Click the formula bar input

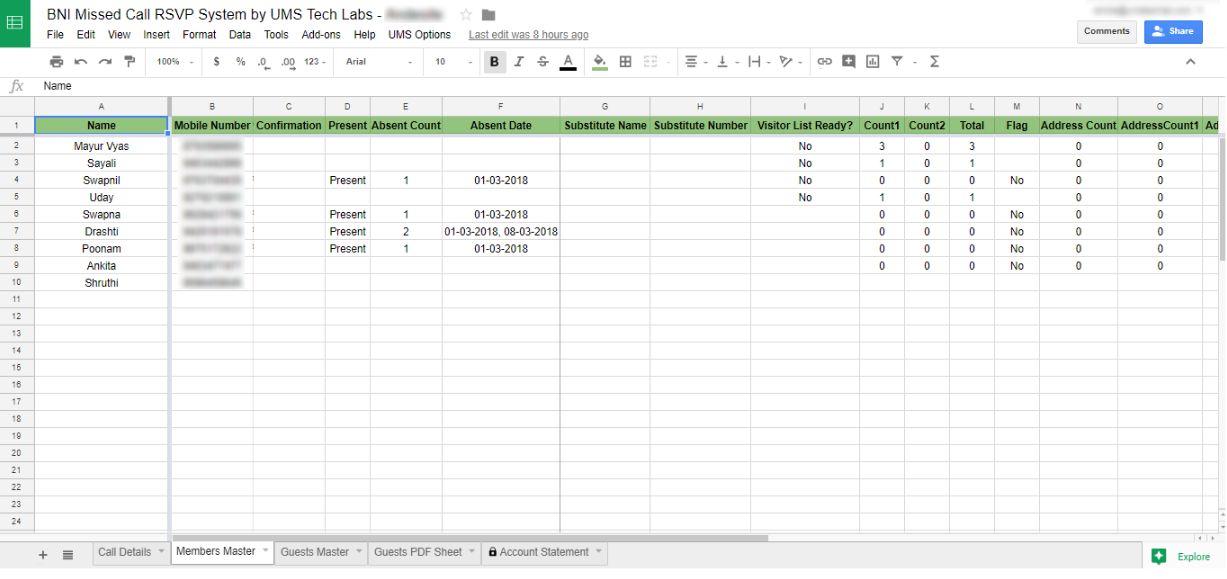click(630, 86)
